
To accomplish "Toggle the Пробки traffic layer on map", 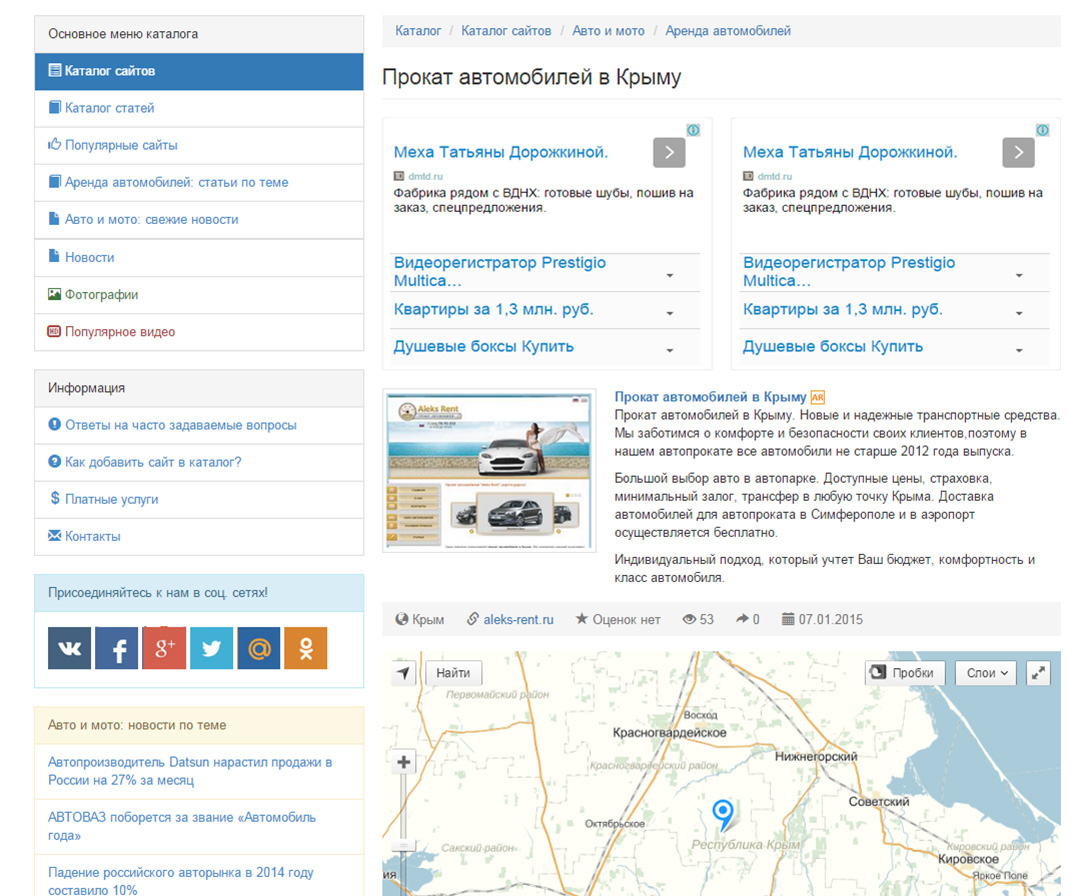I will [905, 673].
